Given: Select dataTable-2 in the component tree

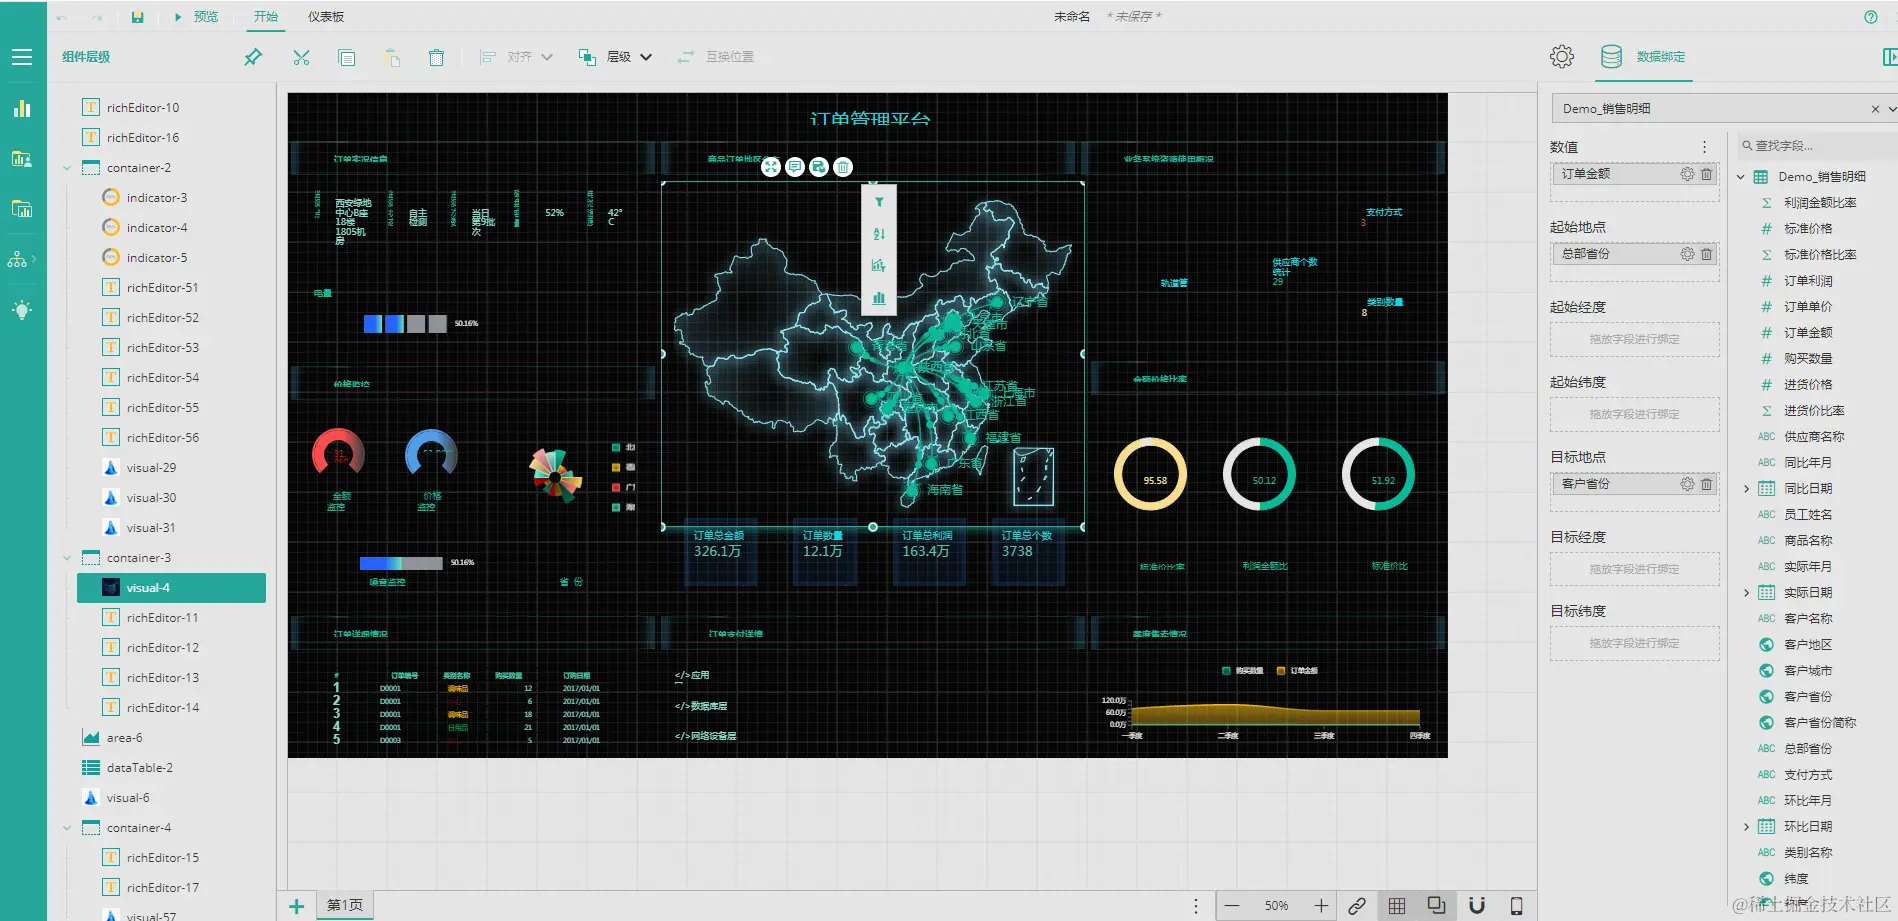Looking at the screenshot, I should click(140, 768).
